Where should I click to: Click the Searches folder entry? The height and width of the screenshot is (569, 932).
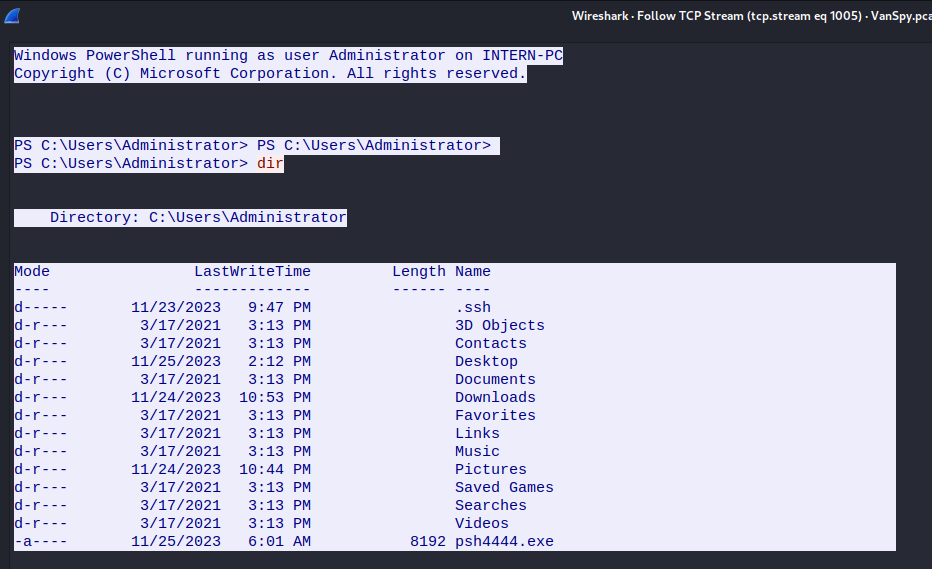[491, 506]
